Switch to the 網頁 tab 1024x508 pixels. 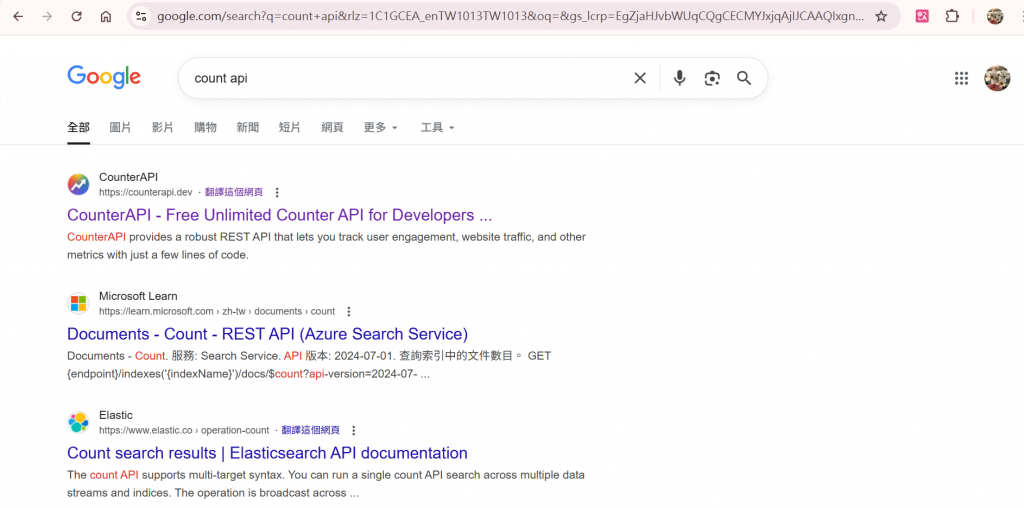(x=332, y=128)
